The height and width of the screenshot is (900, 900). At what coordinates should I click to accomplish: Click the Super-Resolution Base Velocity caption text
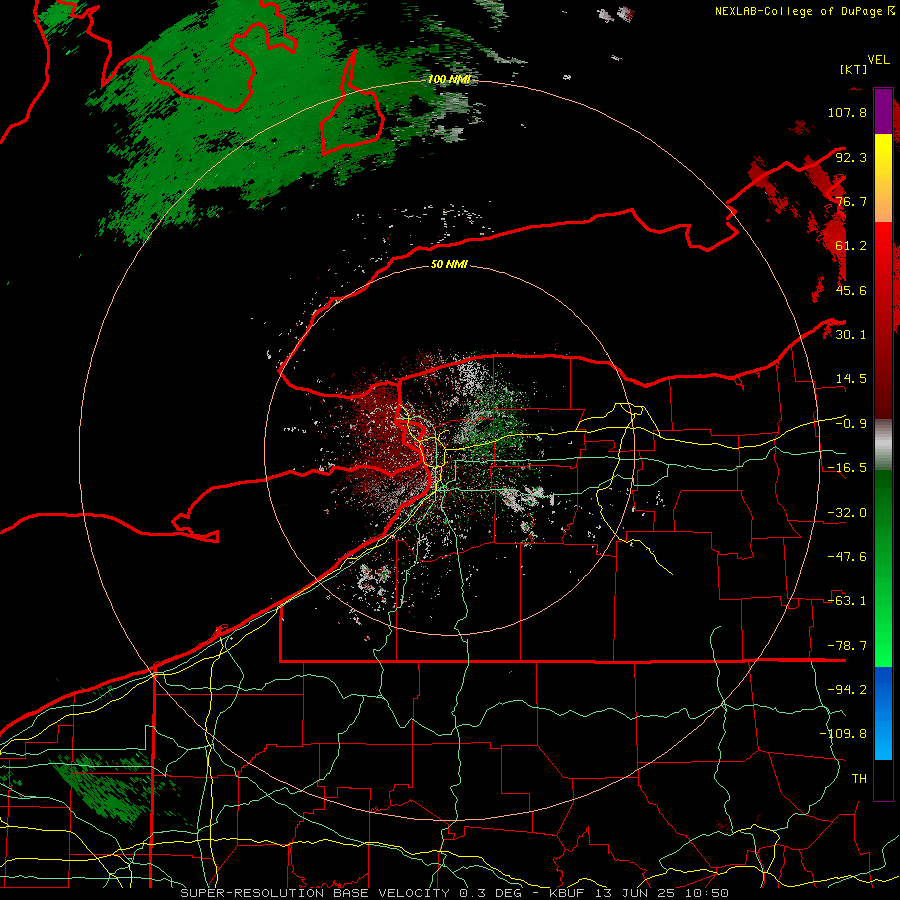(x=455, y=893)
